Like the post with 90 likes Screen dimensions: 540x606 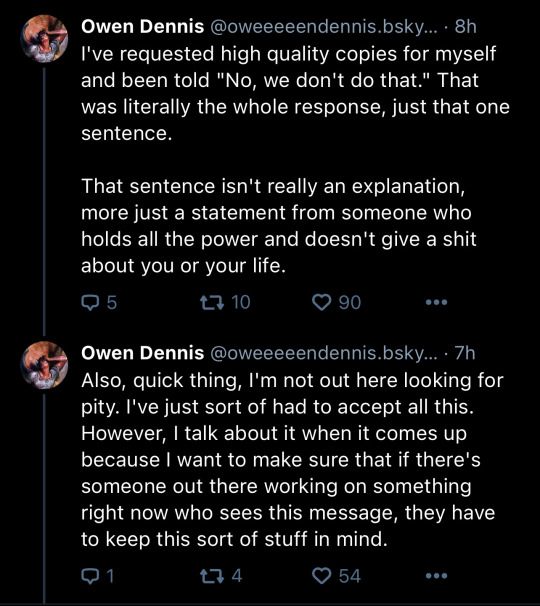336,302
